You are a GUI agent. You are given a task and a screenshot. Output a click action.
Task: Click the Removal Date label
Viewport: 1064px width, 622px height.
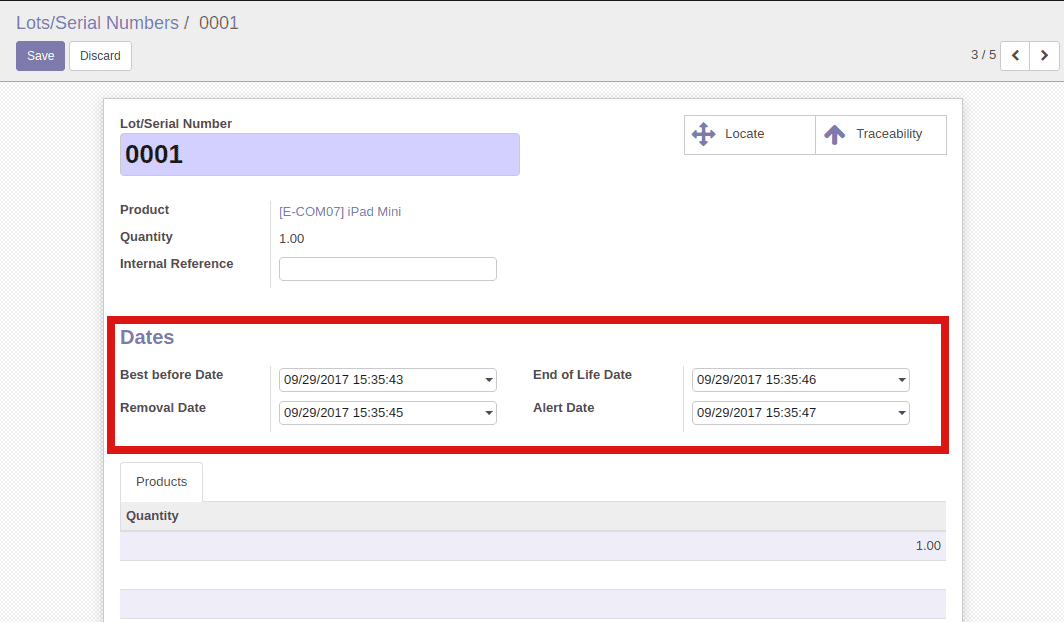tap(163, 408)
